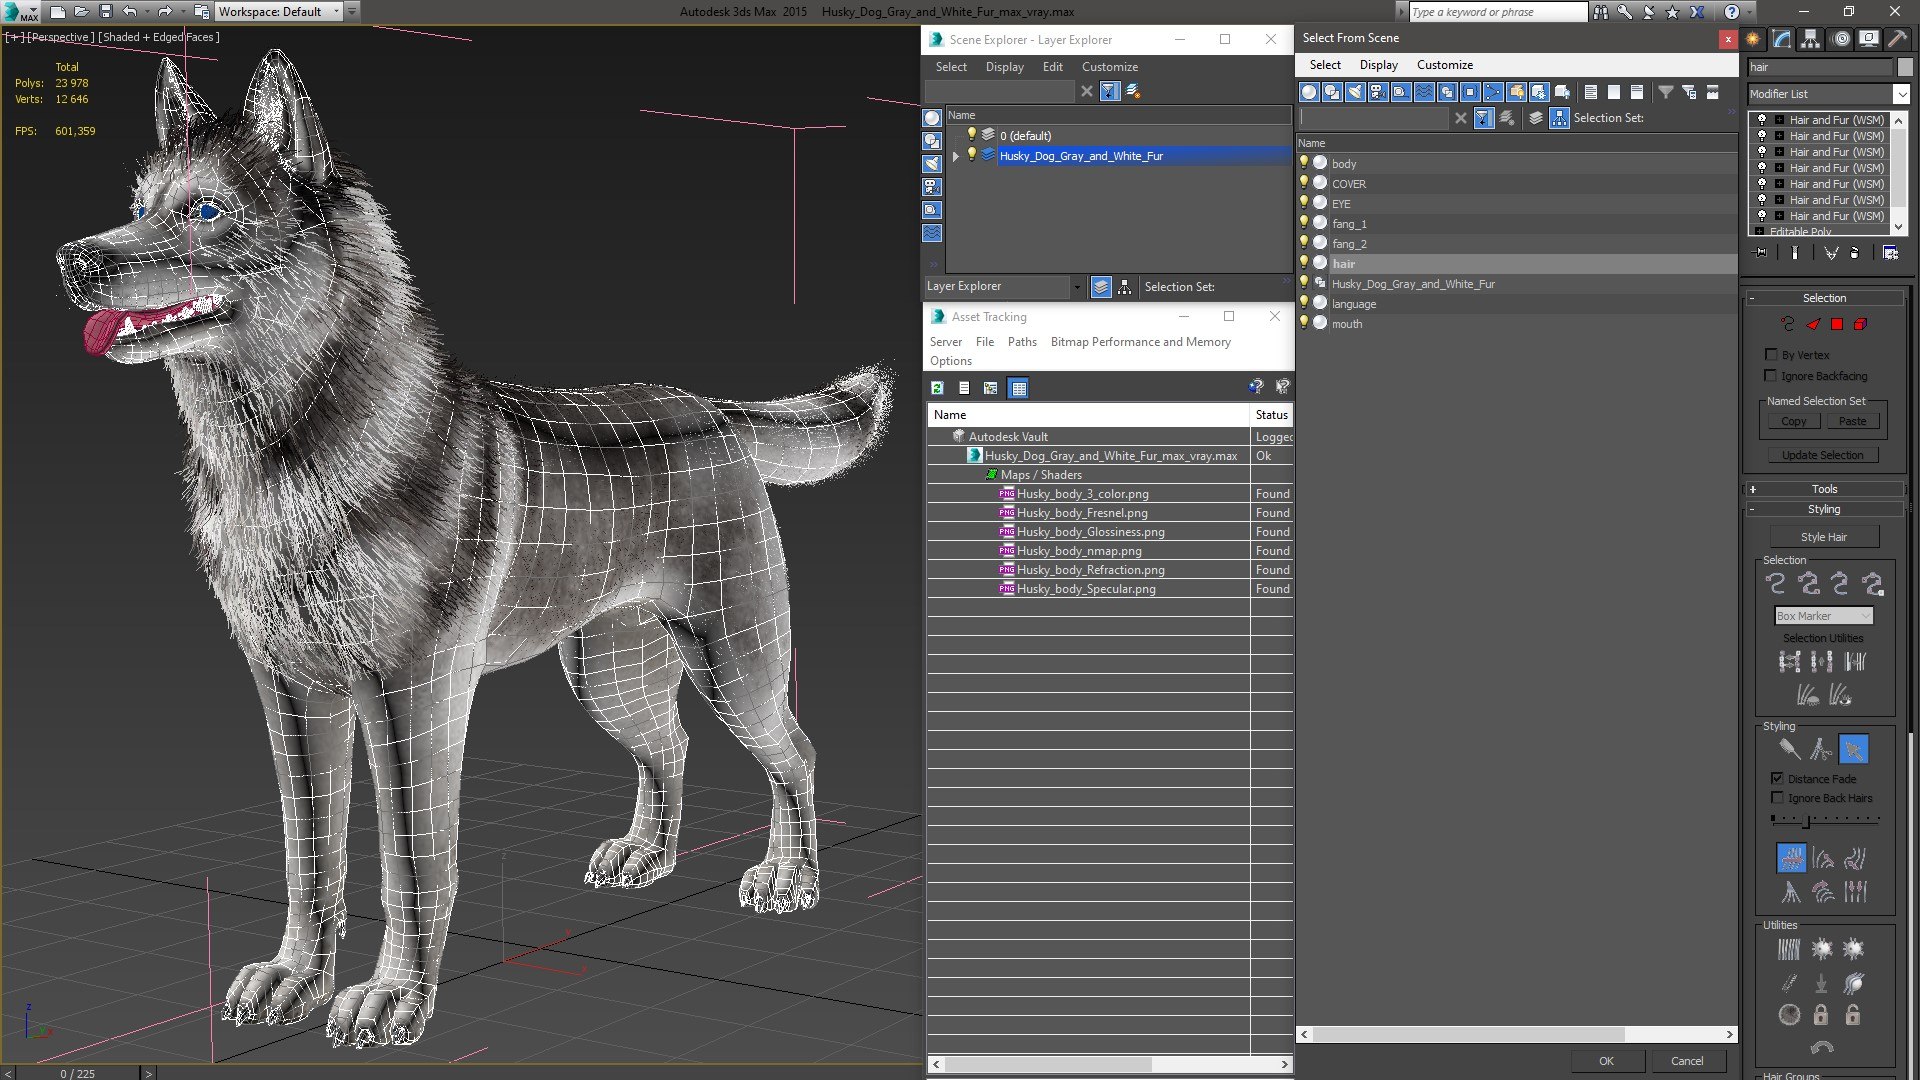
Task: Click the OK button
Action: (1606, 1061)
